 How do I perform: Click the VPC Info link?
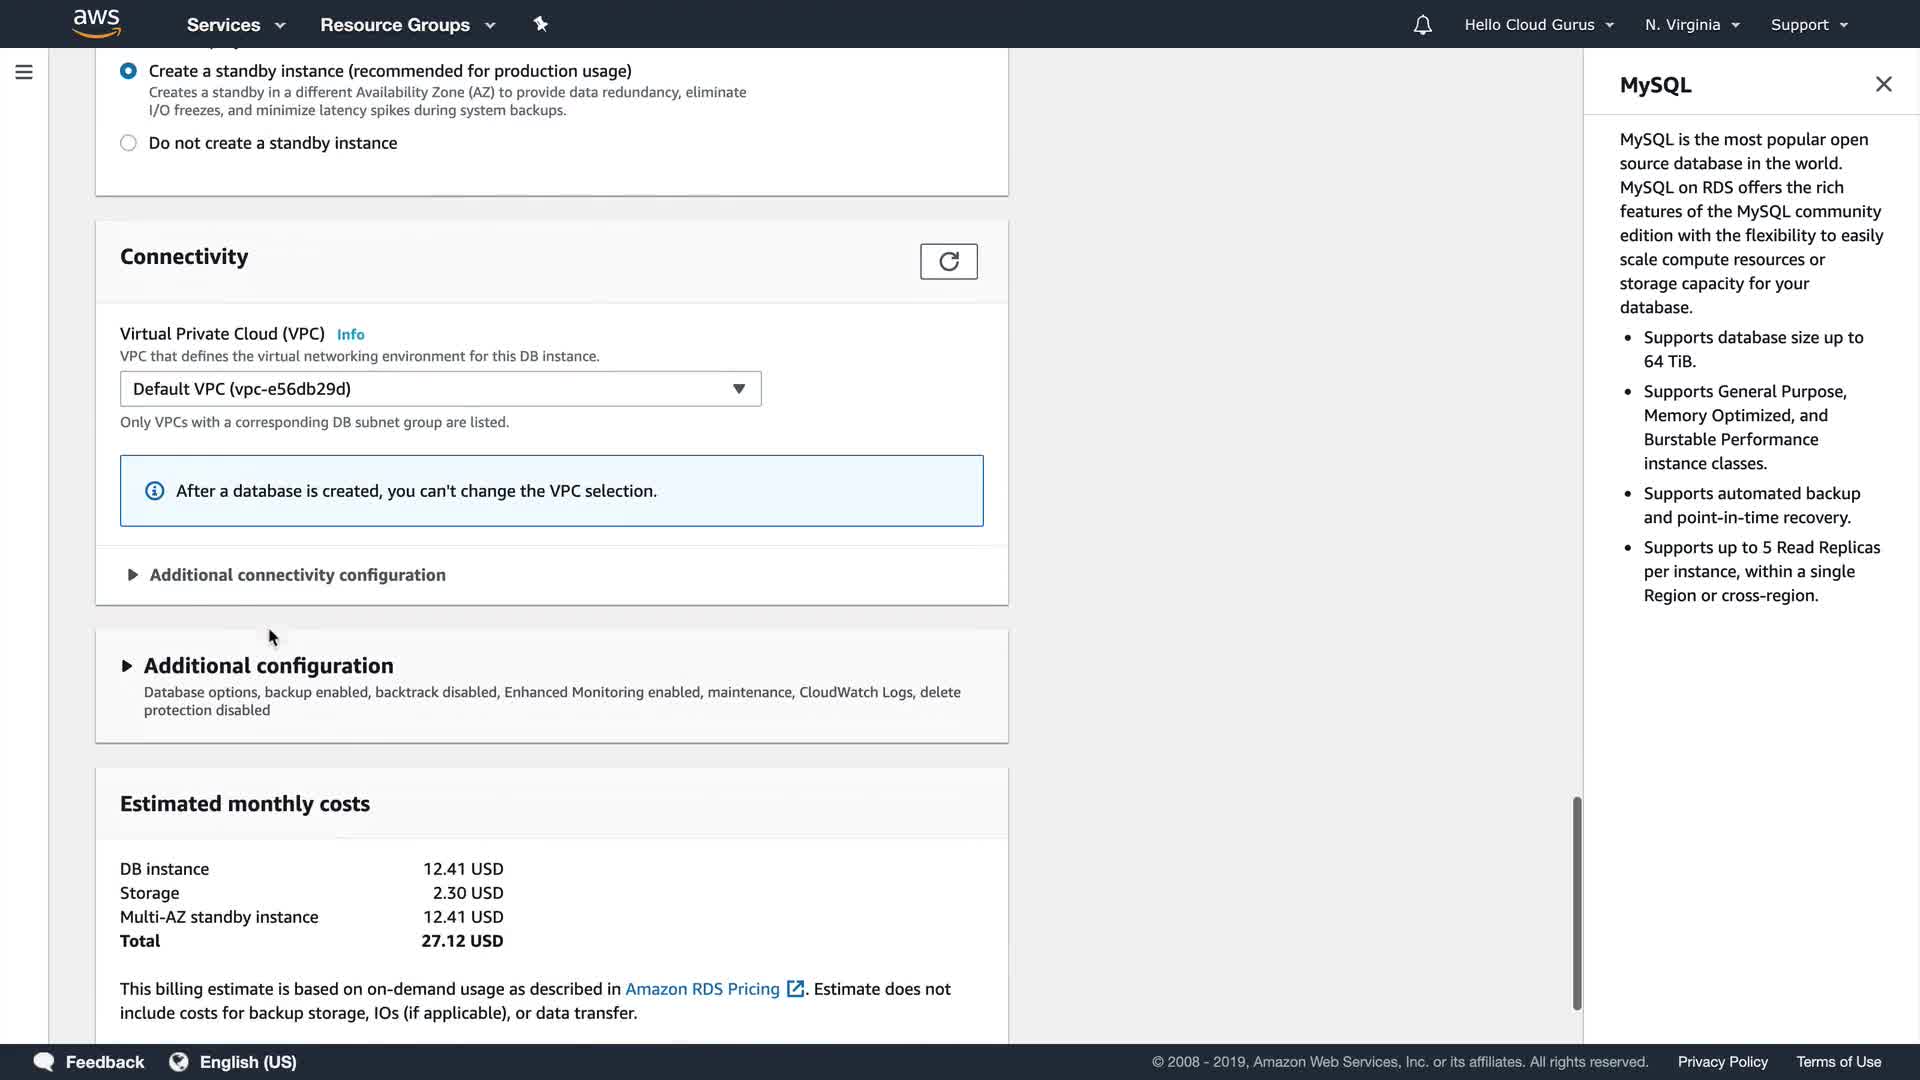(350, 335)
